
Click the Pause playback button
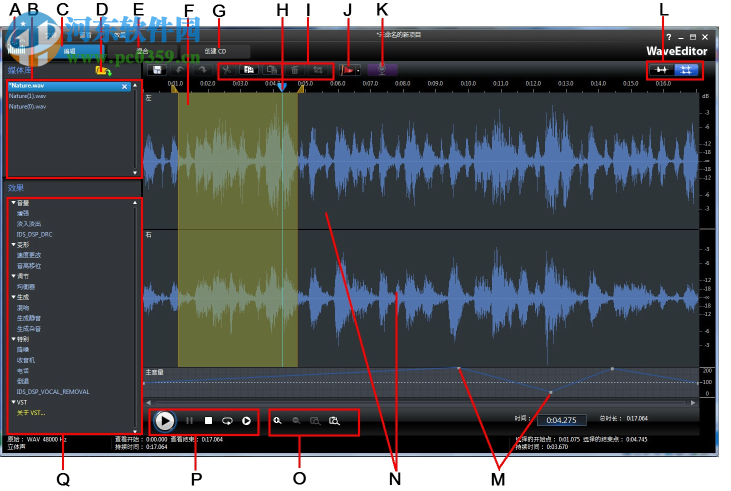[x=189, y=421]
